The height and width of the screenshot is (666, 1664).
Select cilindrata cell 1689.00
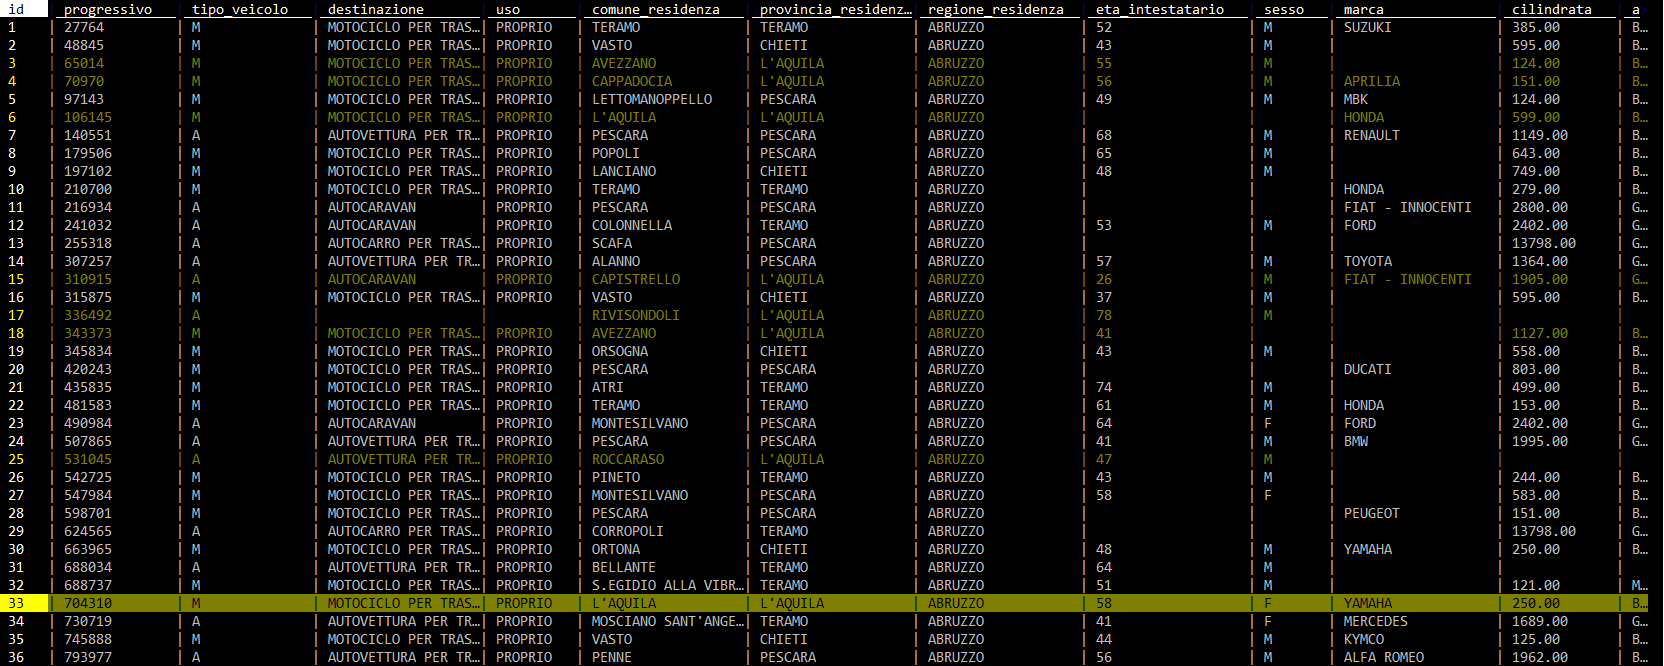click(x=1540, y=621)
